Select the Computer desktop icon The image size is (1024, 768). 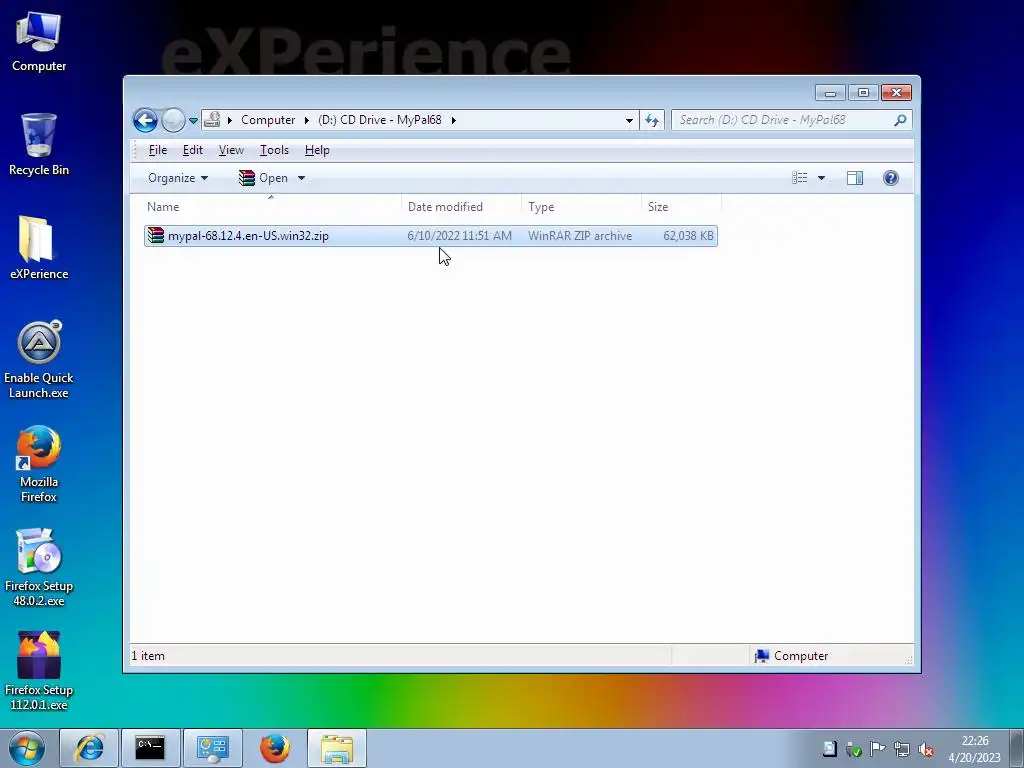click(39, 42)
